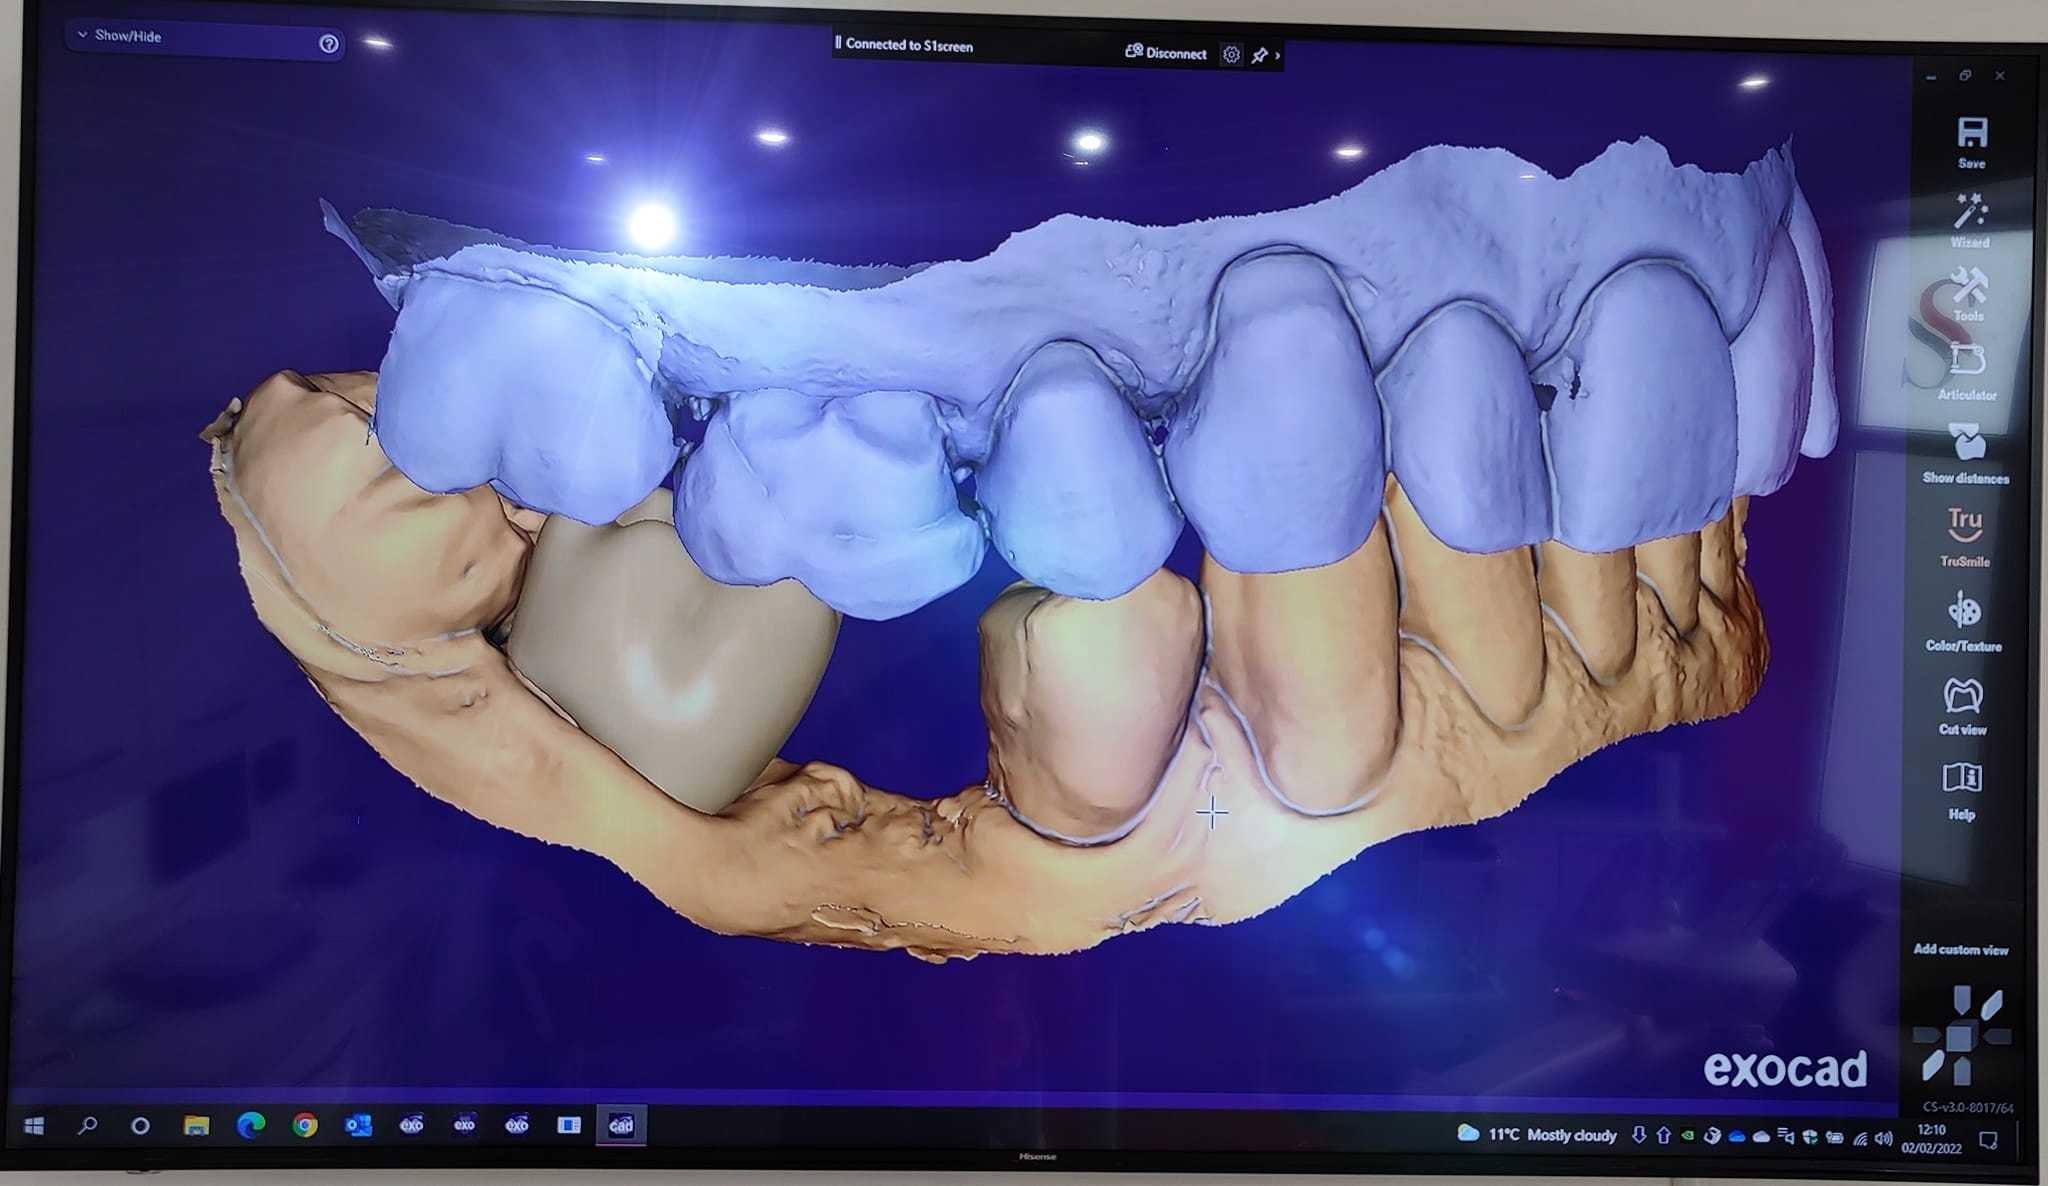Click the Save icon in exocad sidebar
Screen dimensions: 2048x1186
click(x=1972, y=134)
